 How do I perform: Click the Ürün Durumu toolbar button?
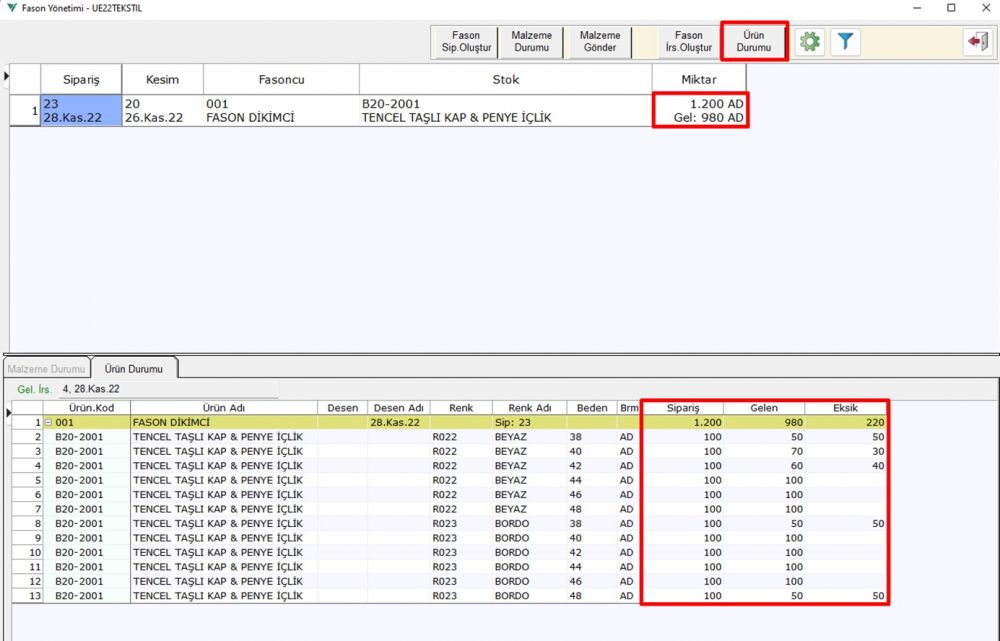pyautogui.click(x=754, y=42)
